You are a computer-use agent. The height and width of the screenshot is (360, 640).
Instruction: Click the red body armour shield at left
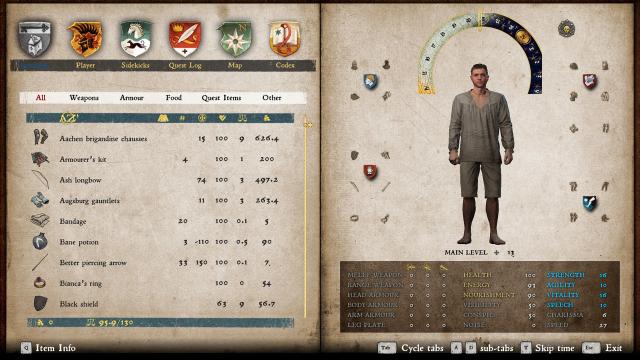coord(370,171)
